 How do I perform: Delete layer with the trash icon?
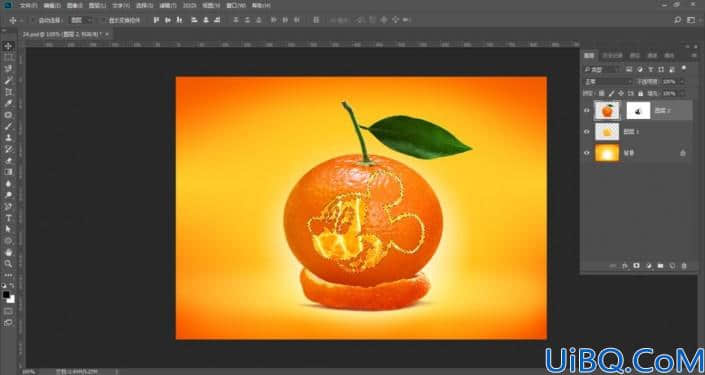pos(684,266)
